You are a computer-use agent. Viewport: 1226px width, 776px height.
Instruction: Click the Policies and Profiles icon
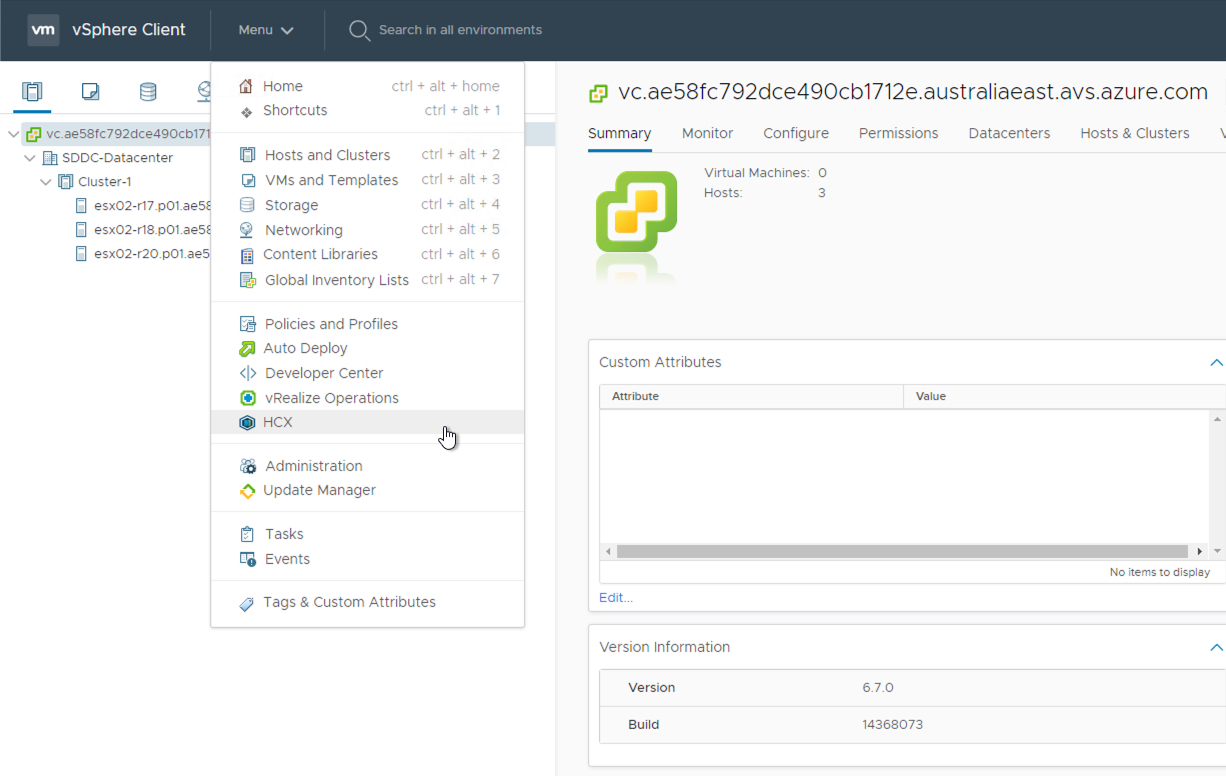[248, 324]
